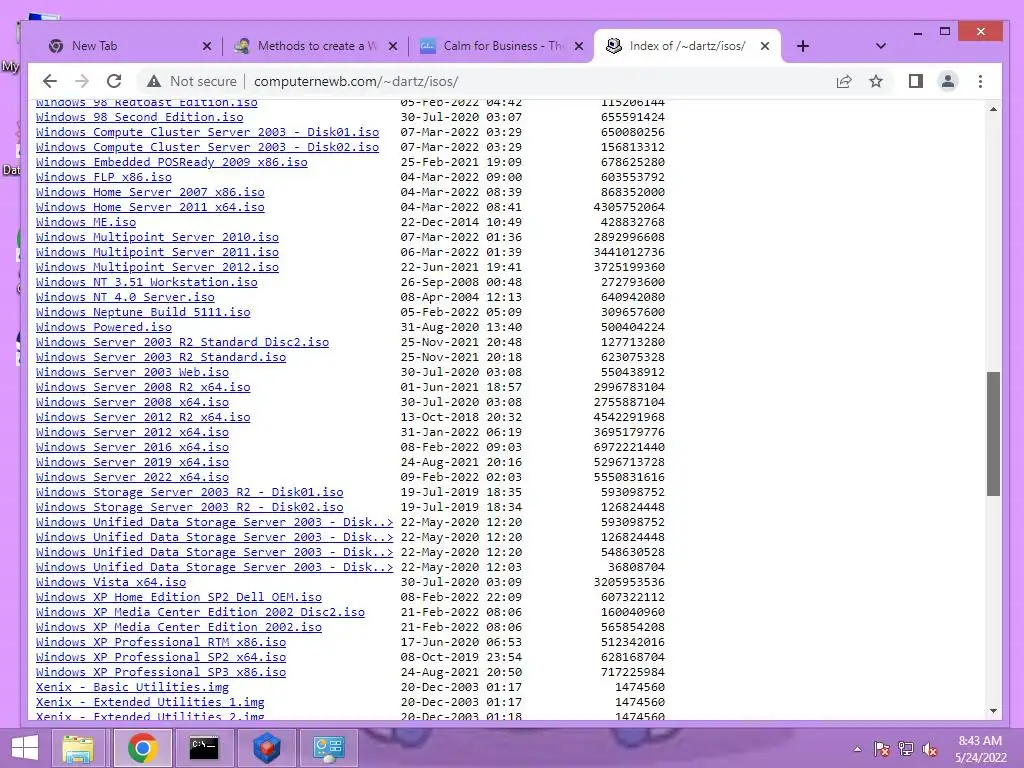The height and width of the screenshot is (768, 1024).
Task: Open Windows Server 2003 Web.iso link
Action: (133, 372)
